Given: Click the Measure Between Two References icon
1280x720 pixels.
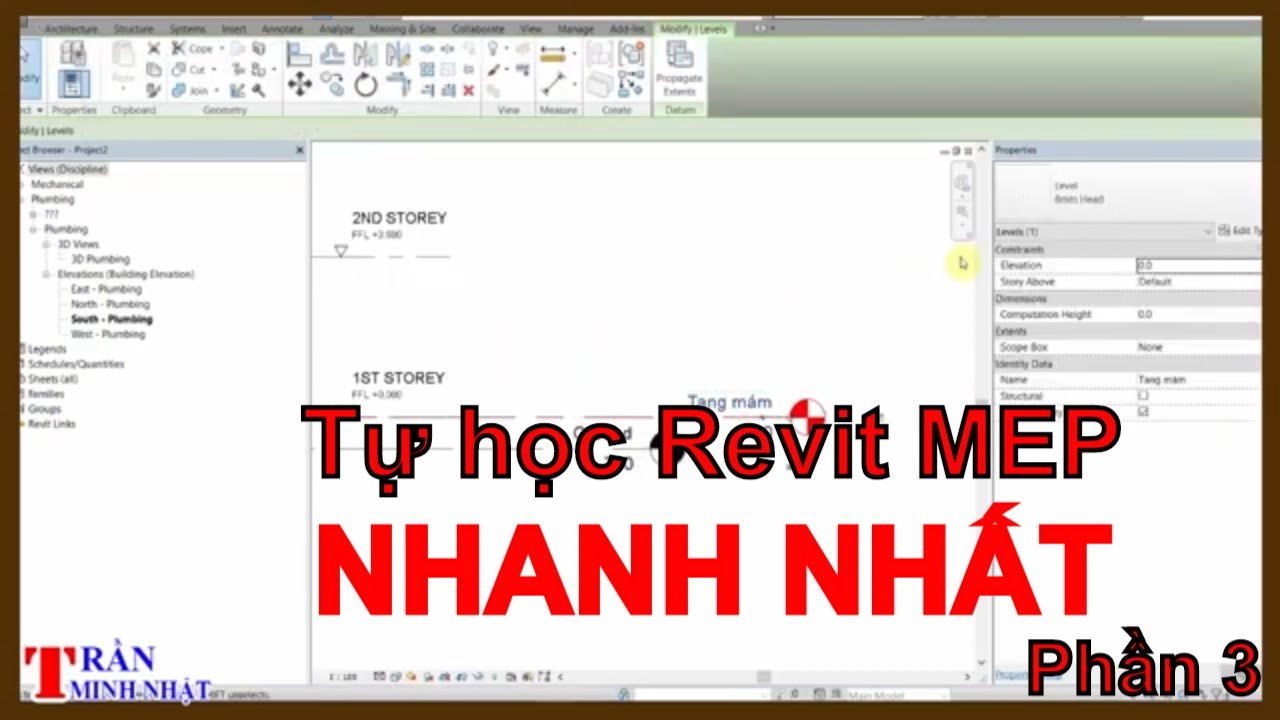Looking at the screenshot, I should coord(552,55).
